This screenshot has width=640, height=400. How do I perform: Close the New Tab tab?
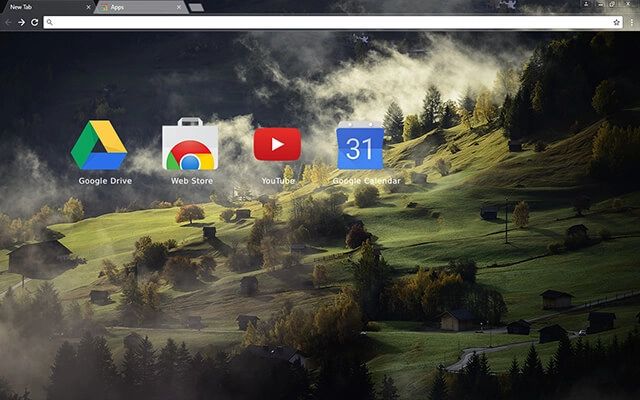pyautogui.click(x=89, y=7)
